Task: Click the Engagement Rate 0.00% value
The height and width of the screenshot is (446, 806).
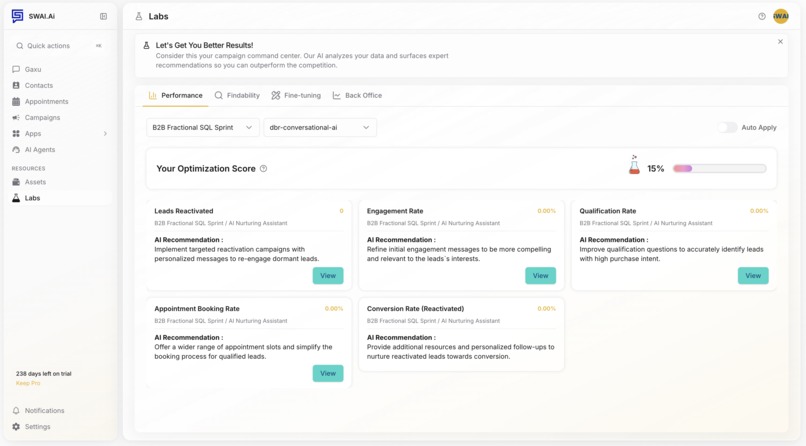Action: [546, 211]
